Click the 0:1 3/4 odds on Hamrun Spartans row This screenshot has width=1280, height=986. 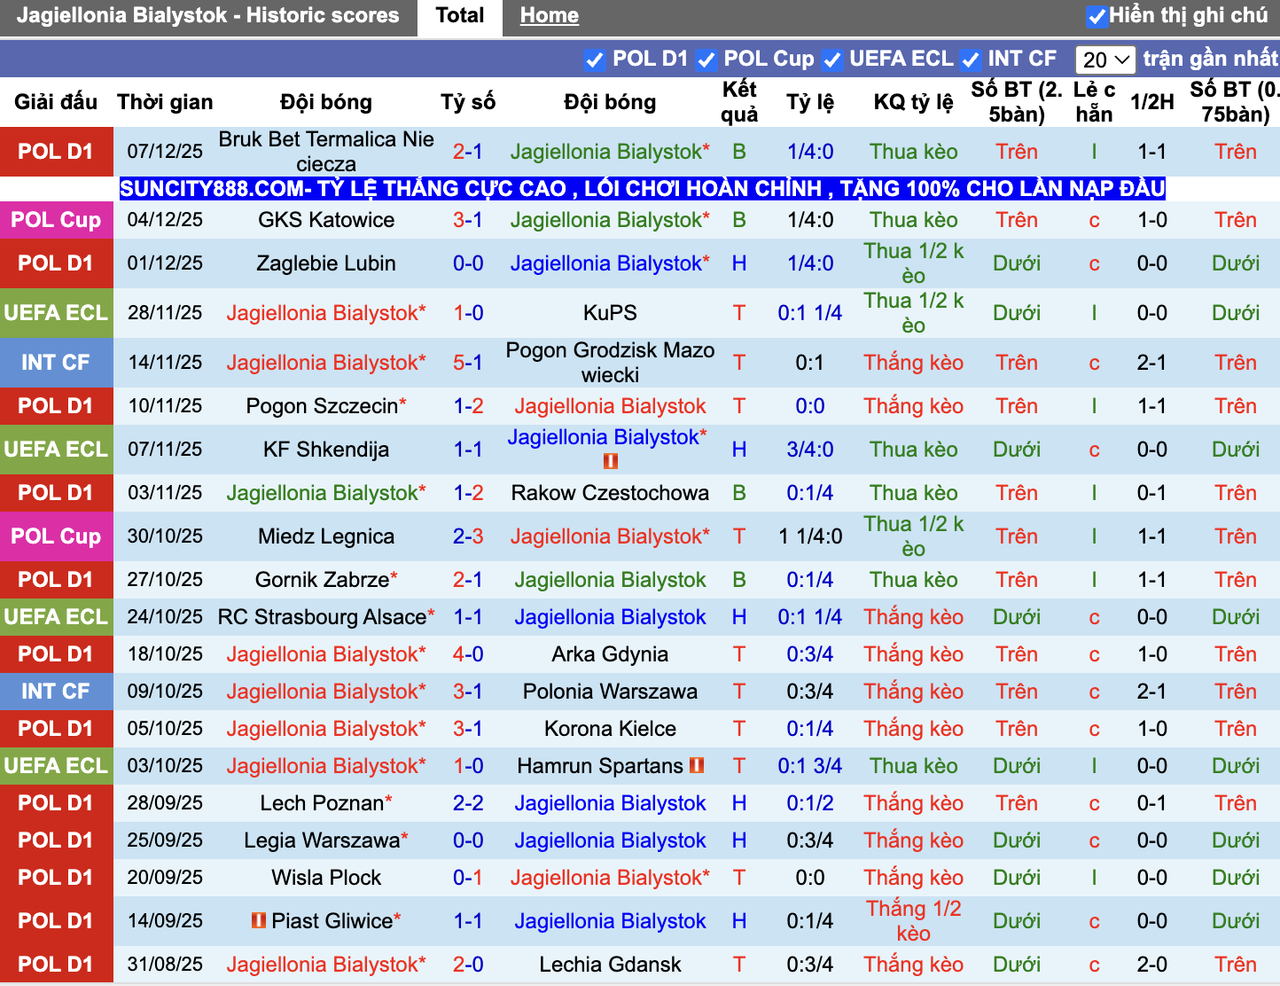pos(810,766)
